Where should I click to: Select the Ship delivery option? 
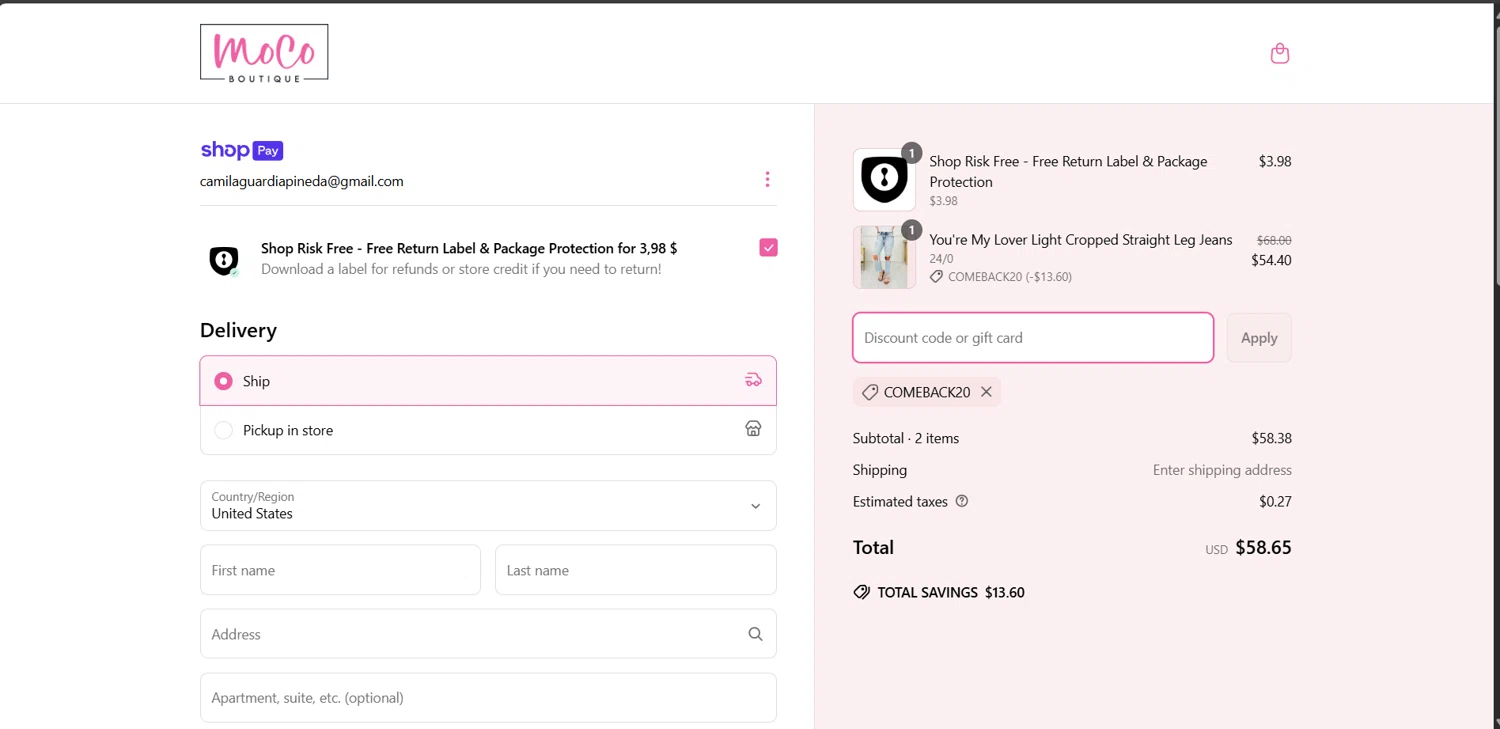pyautogui.click(x=224, y=381)
